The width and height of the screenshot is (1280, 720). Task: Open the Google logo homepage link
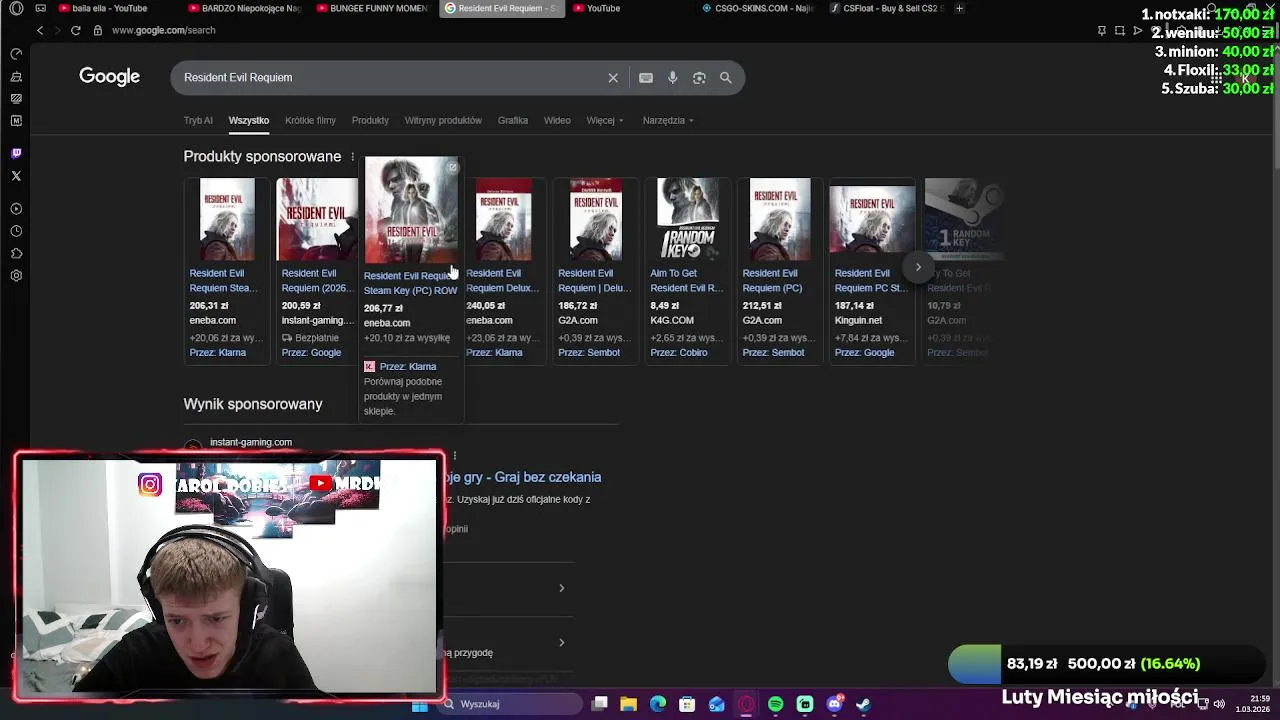[x=110, y=77]
